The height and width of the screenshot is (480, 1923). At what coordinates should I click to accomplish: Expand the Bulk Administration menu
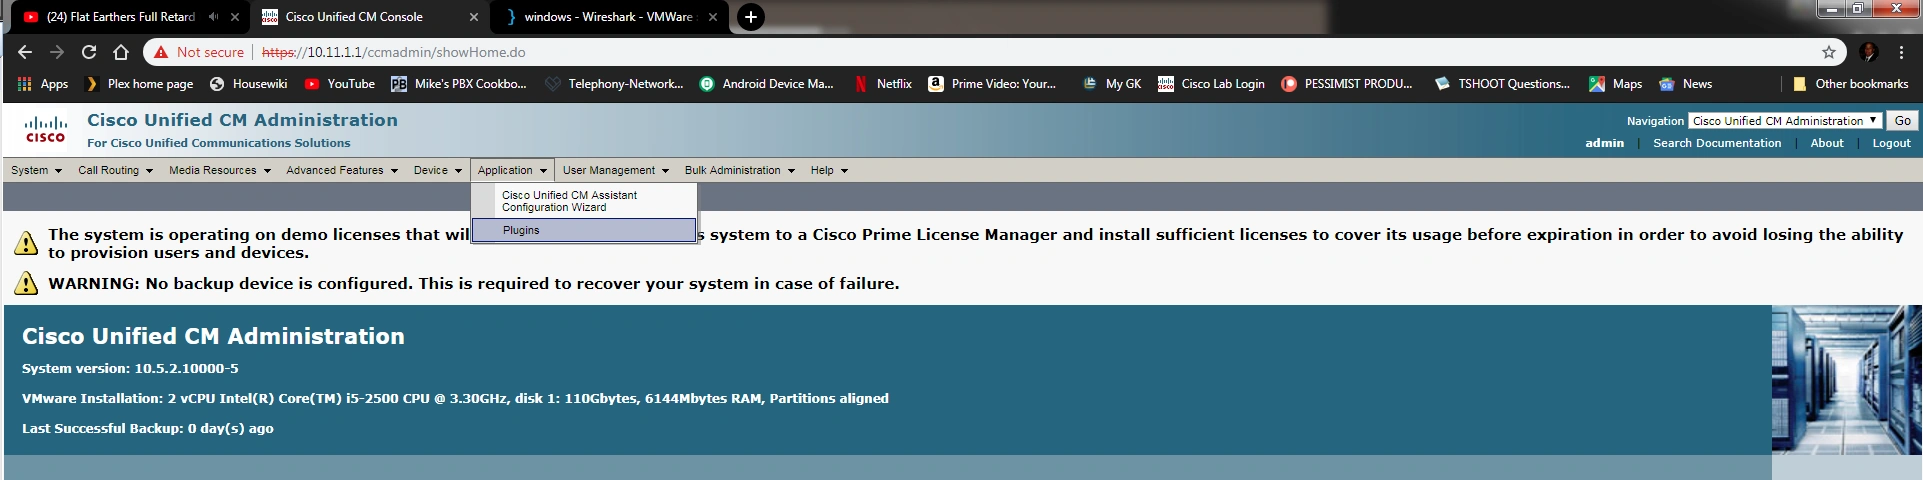coord(740,170)
